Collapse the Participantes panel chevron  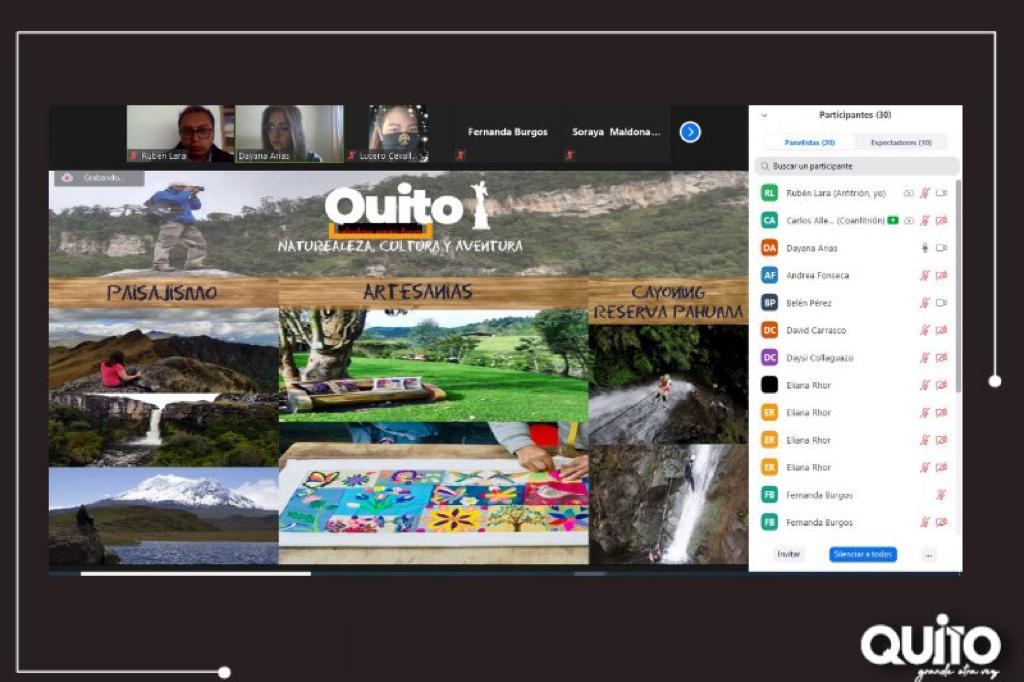point(765,116)
